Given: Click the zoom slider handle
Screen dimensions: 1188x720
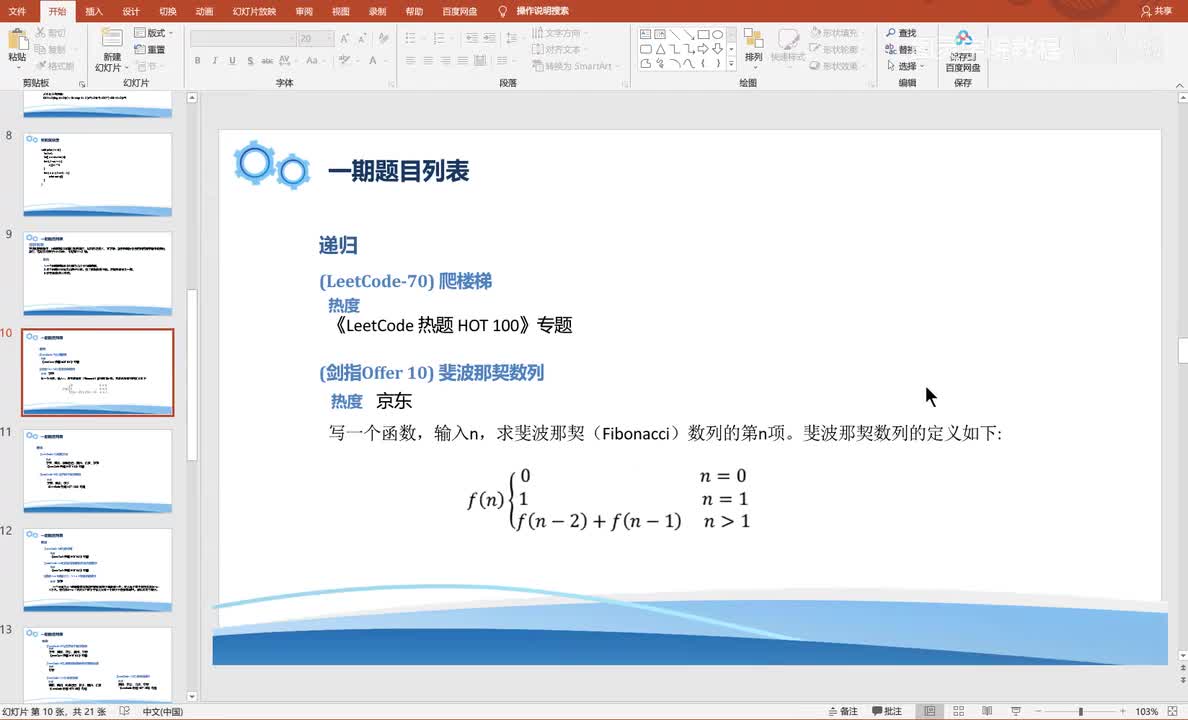Looking at the screenshot, I should coord(1080,711).
